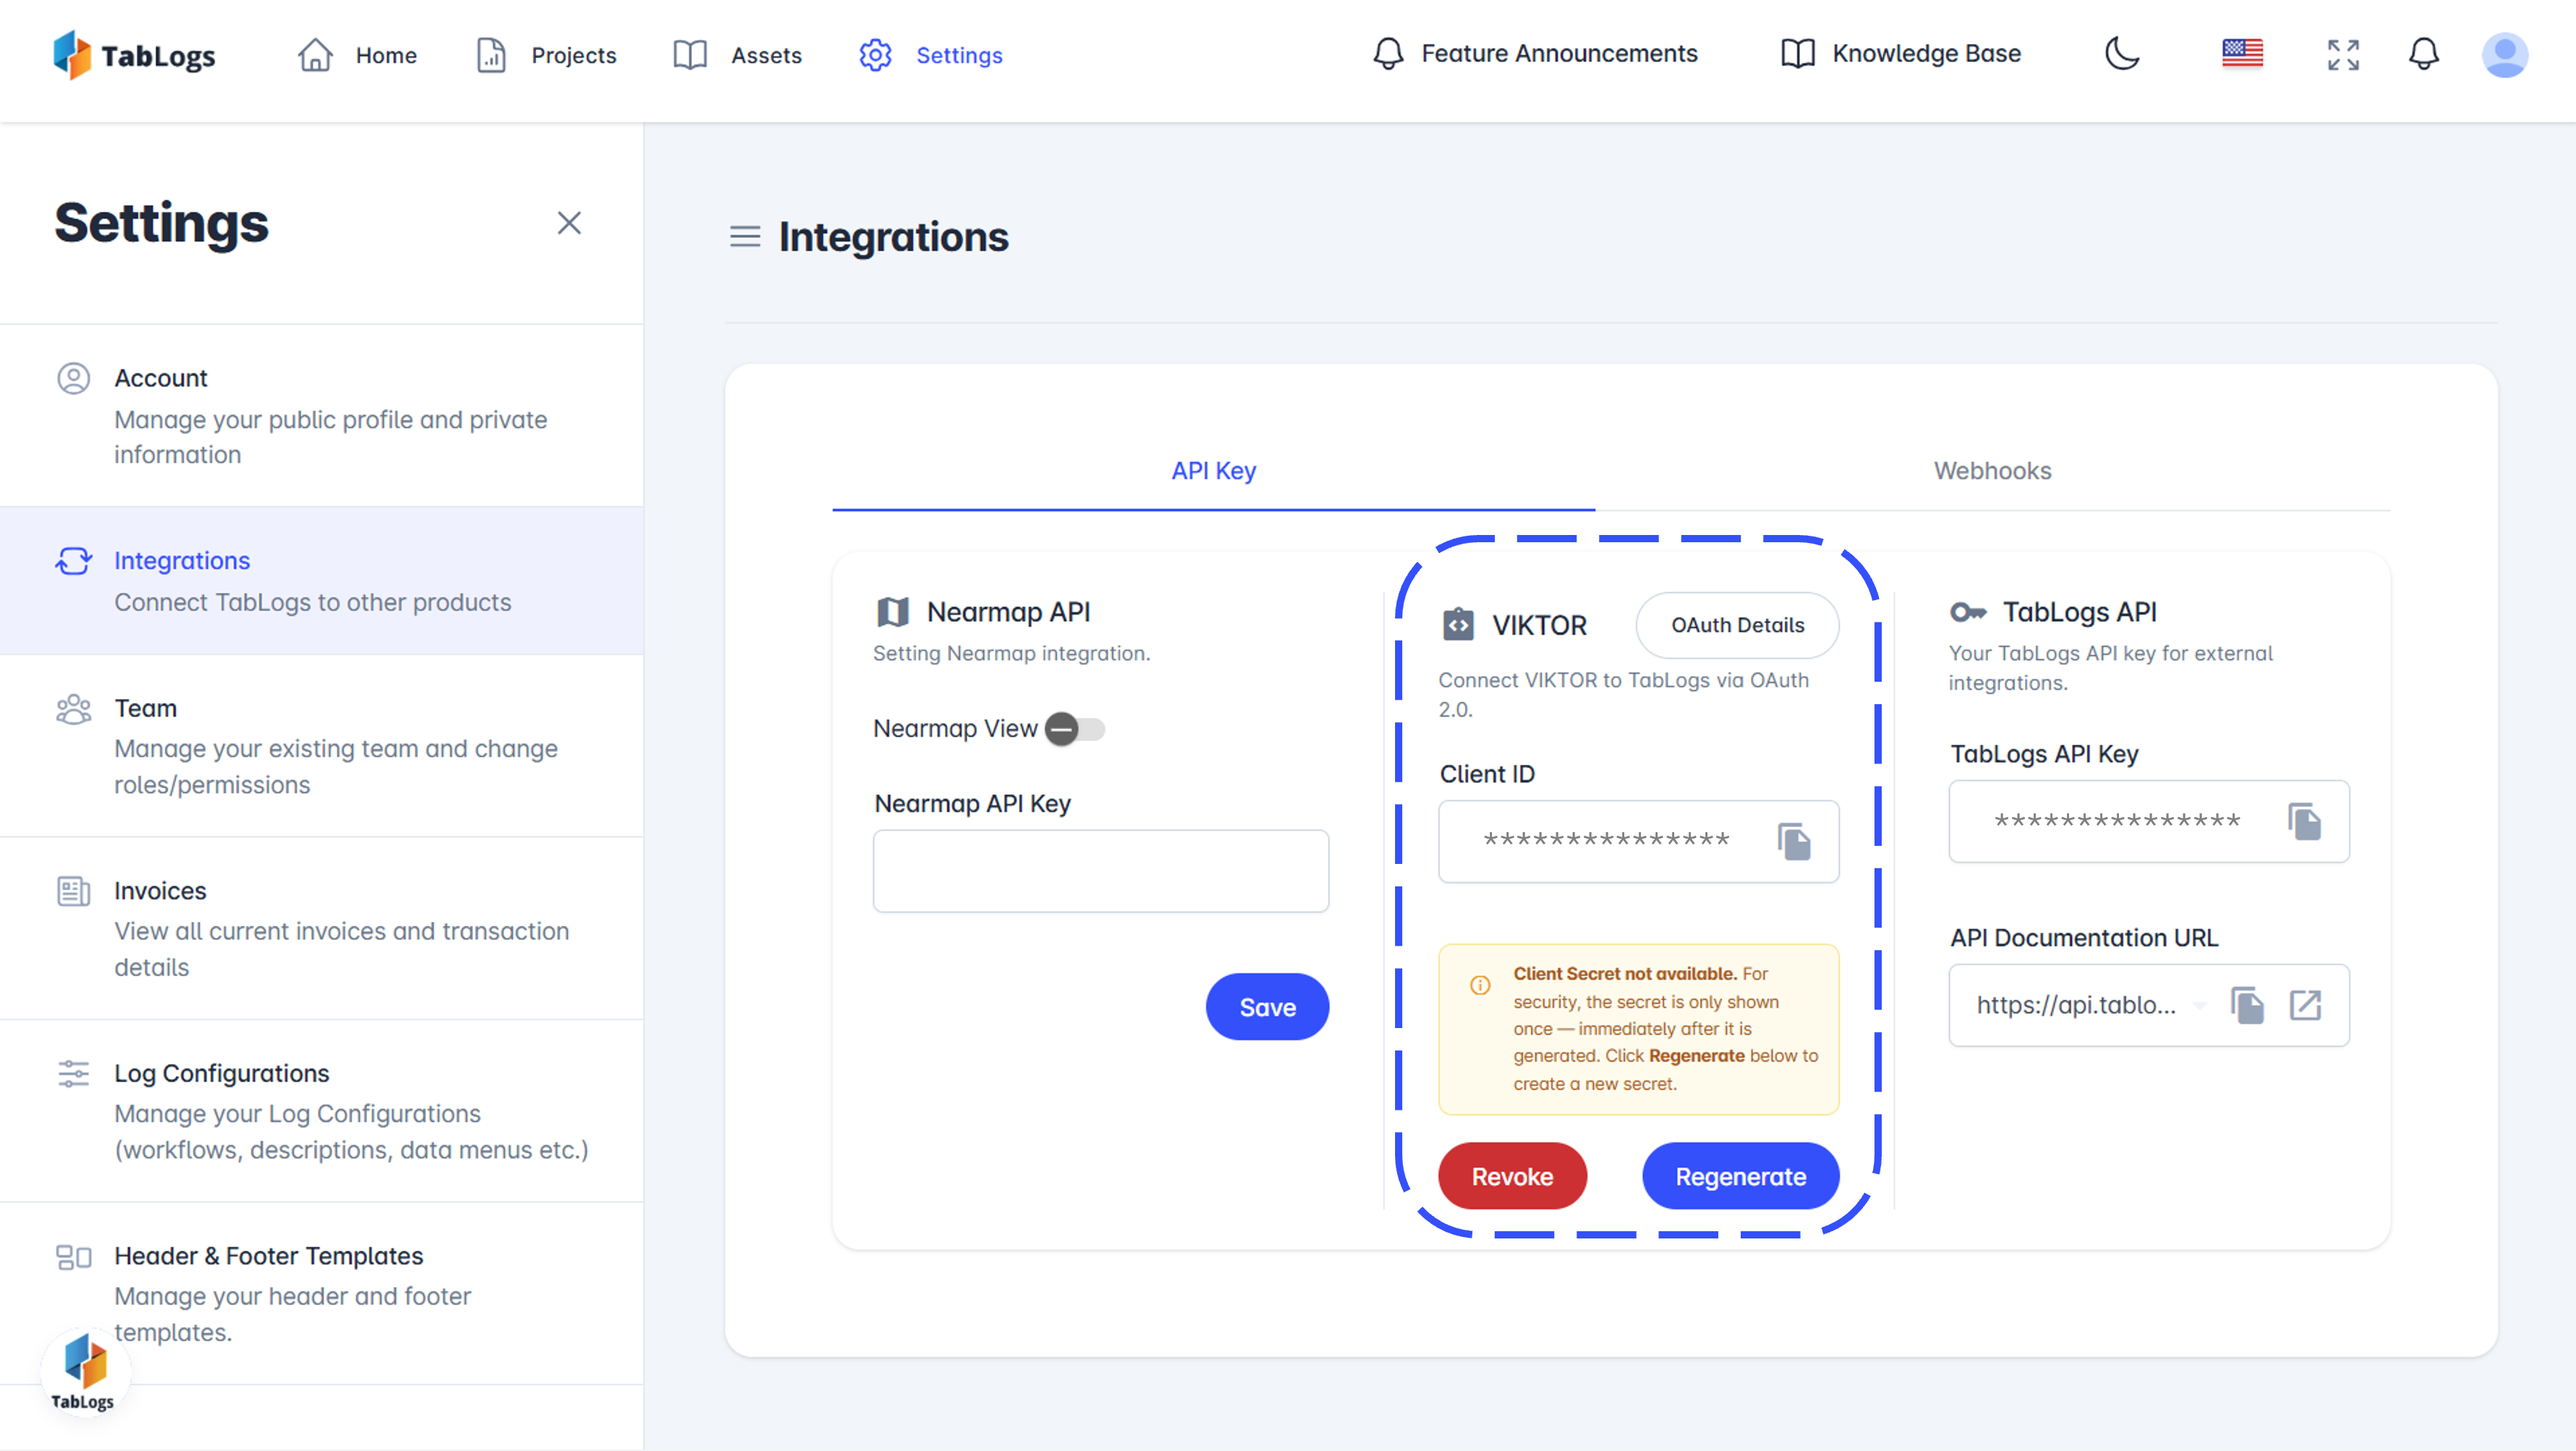Revoke the VIKTOR OAuth client

tap(1511, 1176)
